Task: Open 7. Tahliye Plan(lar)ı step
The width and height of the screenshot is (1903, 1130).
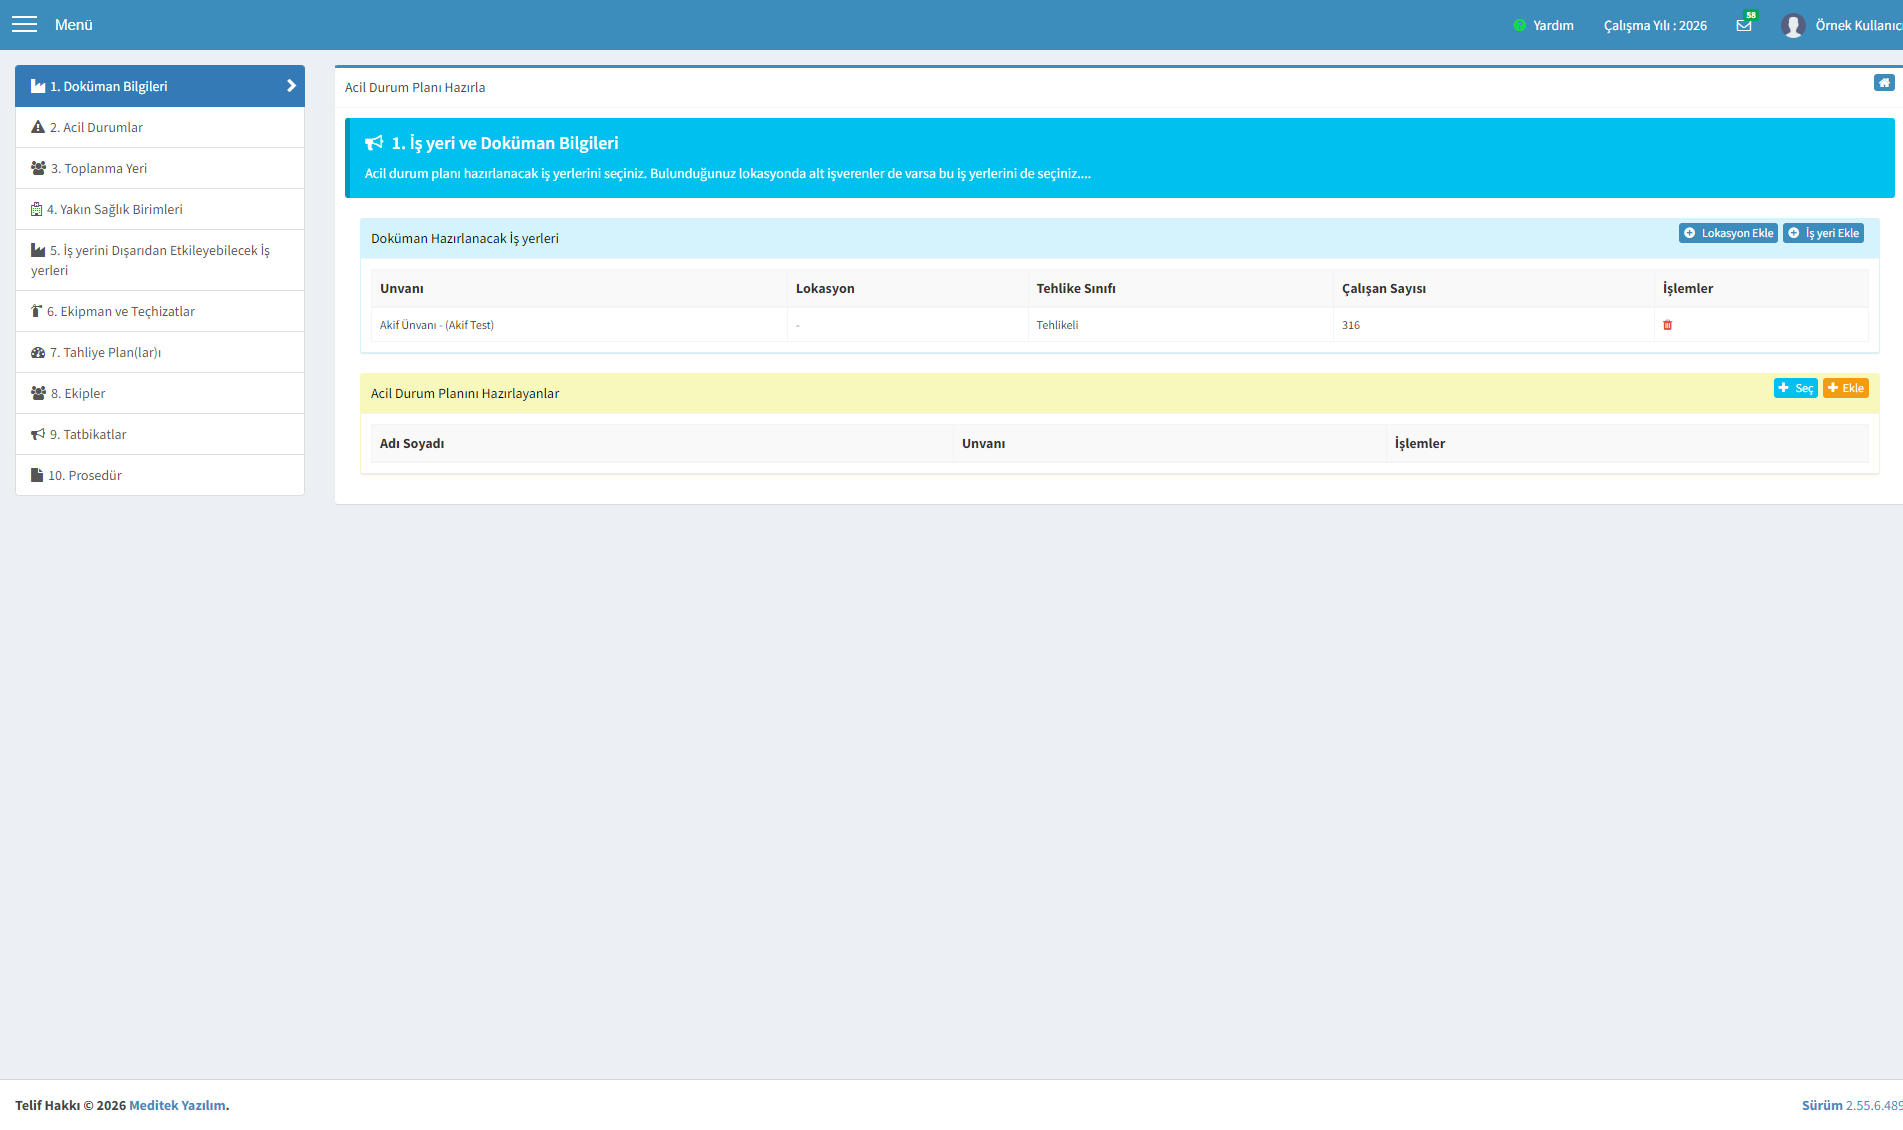Action: (160, 352)
